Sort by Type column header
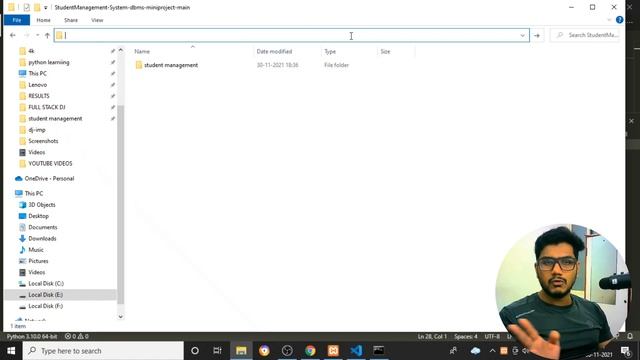Image resolution: width=640 pixels, height=360 pixels. [x=330, y=51]
